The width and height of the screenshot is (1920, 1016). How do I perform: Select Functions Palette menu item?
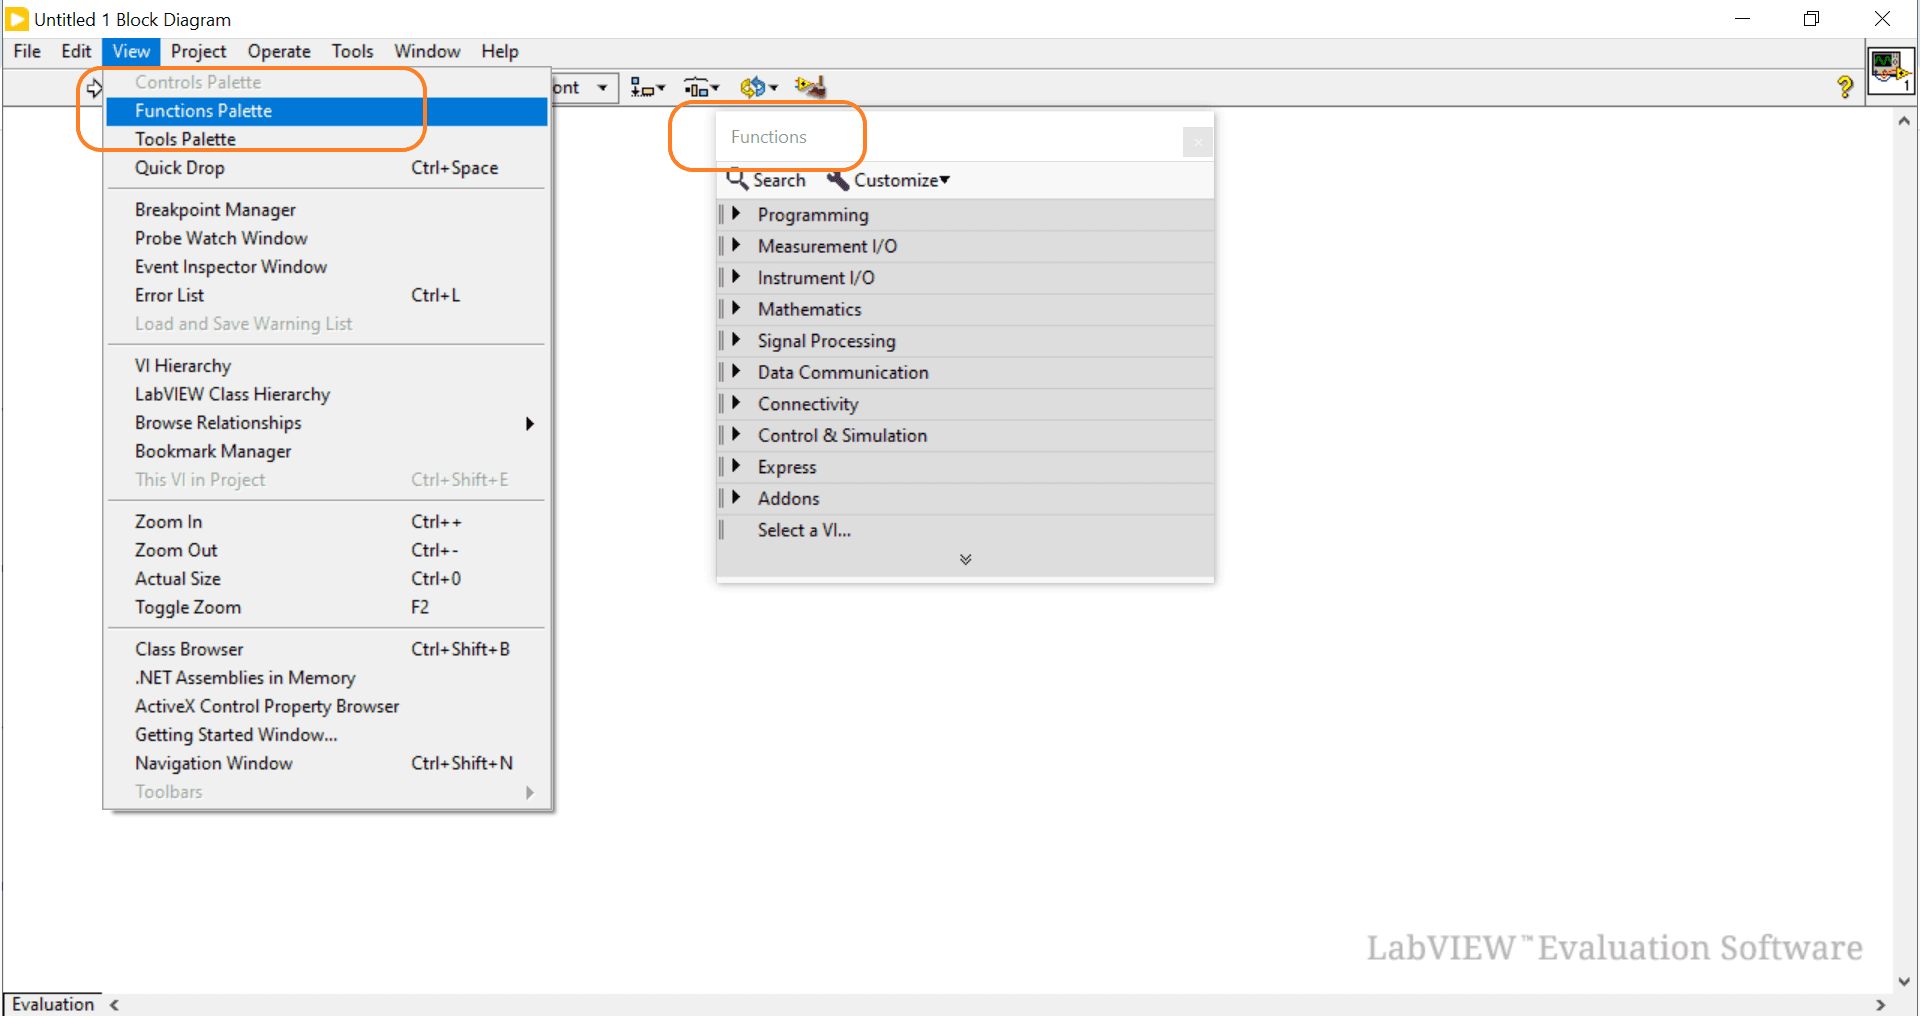(204, 111)
